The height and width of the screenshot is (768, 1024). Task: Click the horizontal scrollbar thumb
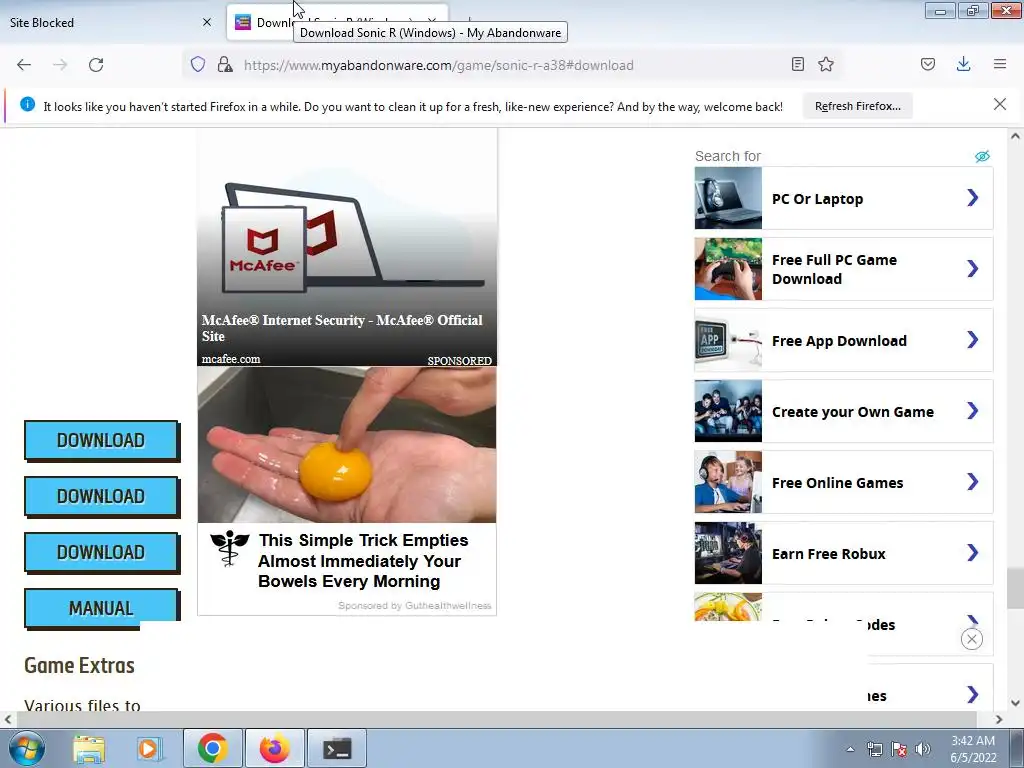pyautogui.click(x=496, y=719)
